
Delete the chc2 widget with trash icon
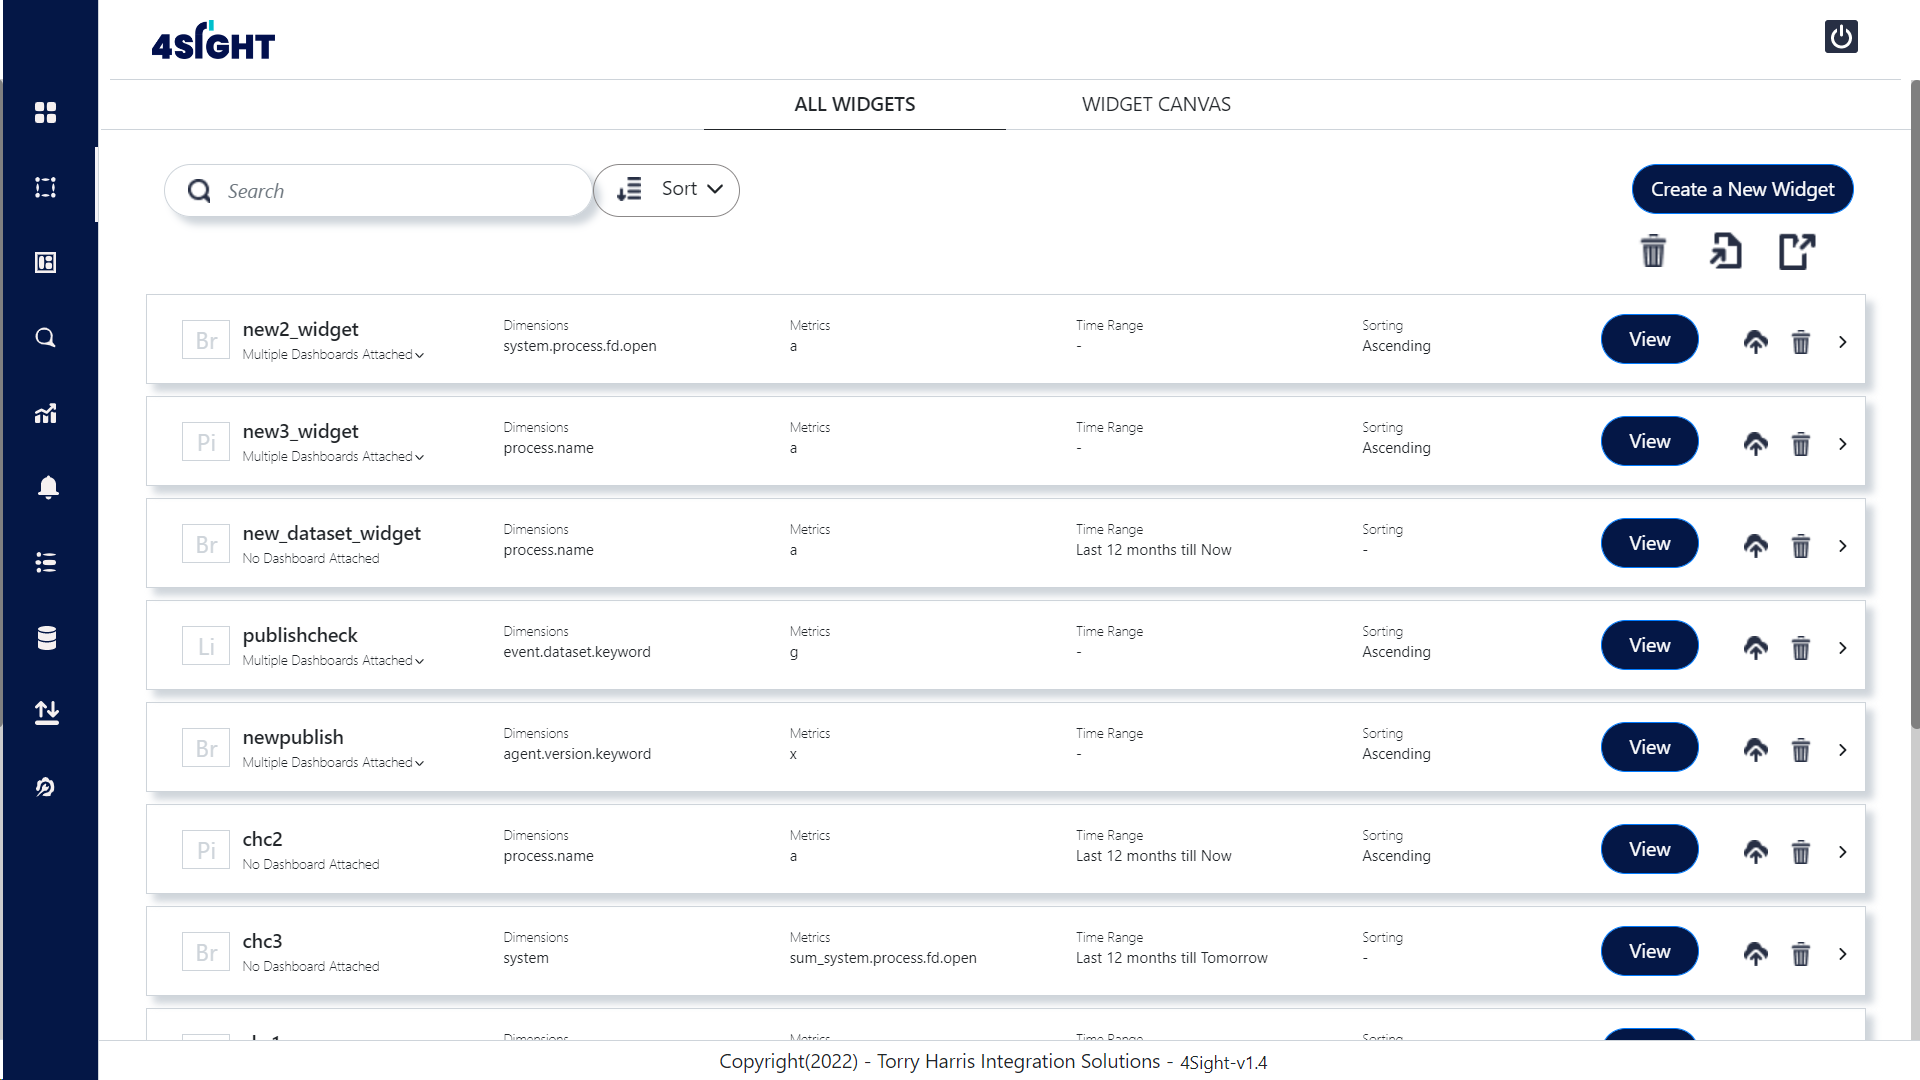click(x=1800, y=852)
